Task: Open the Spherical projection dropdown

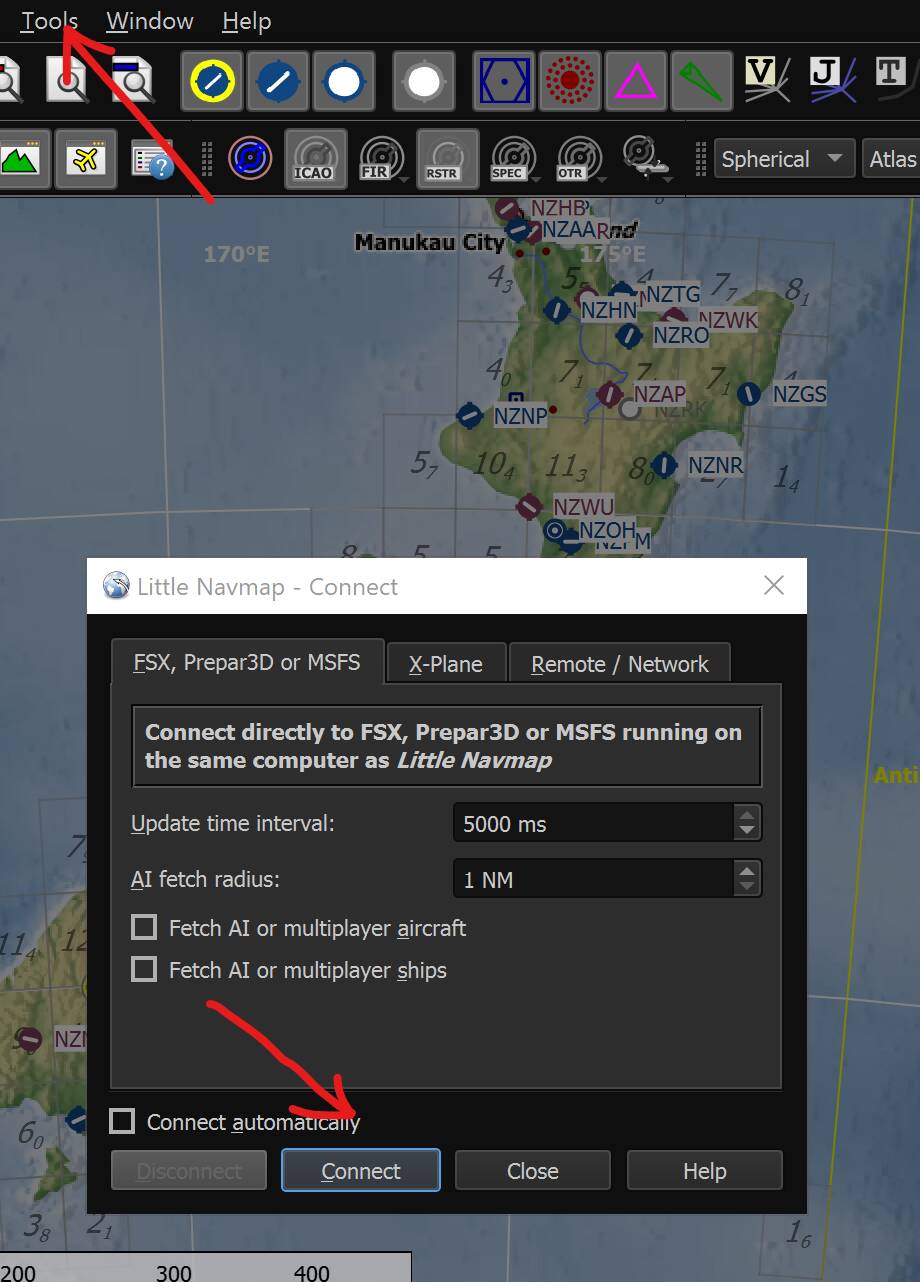Action: tap(785, 159)
